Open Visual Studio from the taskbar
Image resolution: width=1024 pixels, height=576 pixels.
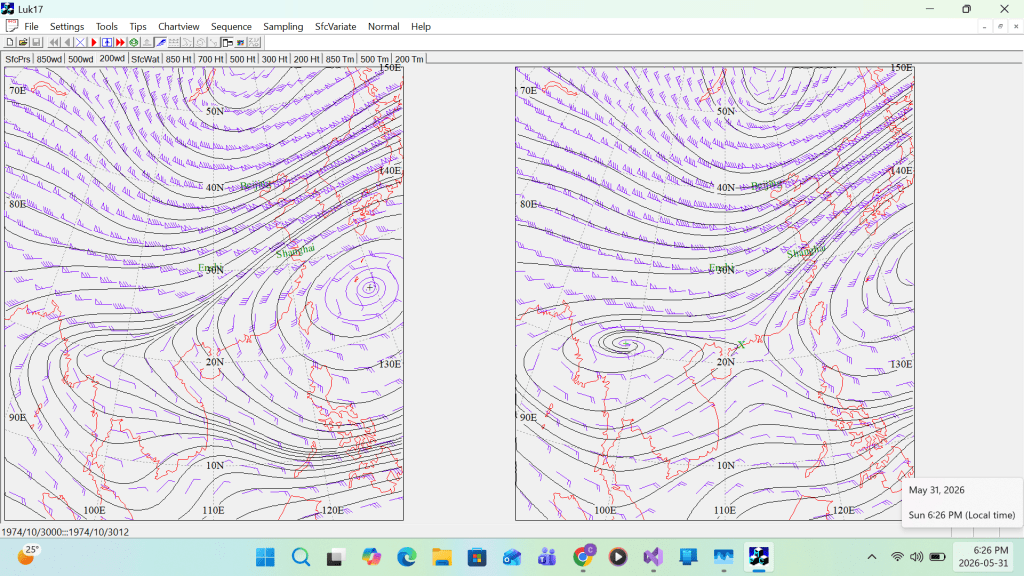click(x=653, y=557)
